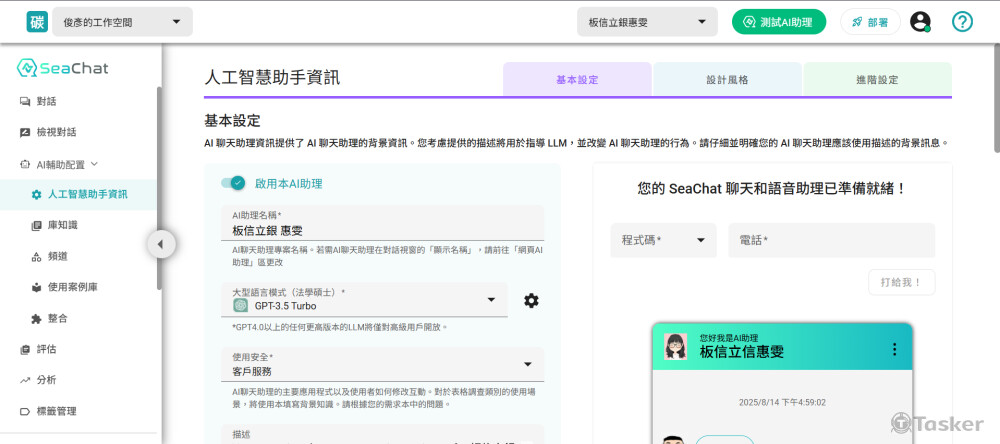Click the 庫知識 library icon
The image size is (1000, 444).
coord(36,225)
